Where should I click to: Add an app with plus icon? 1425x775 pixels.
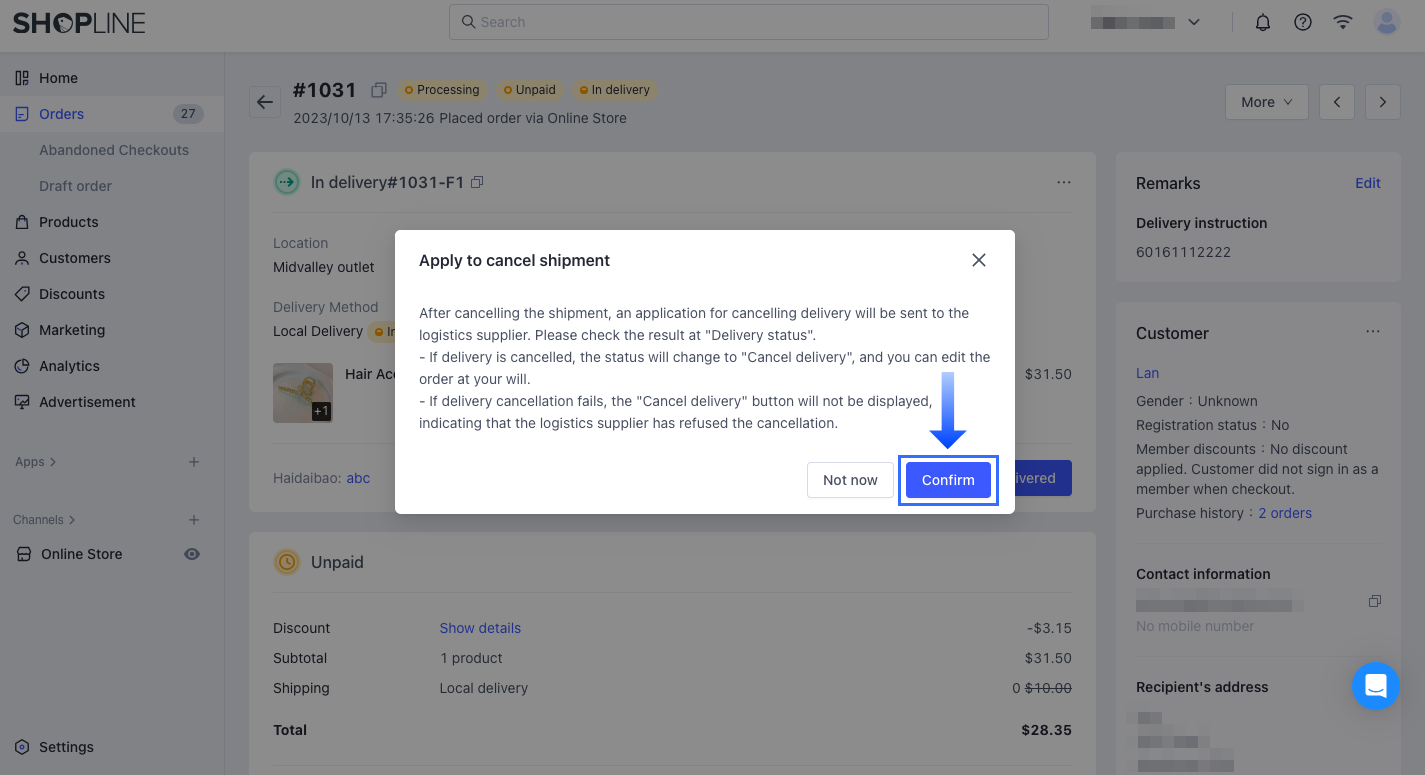(194, 462)
